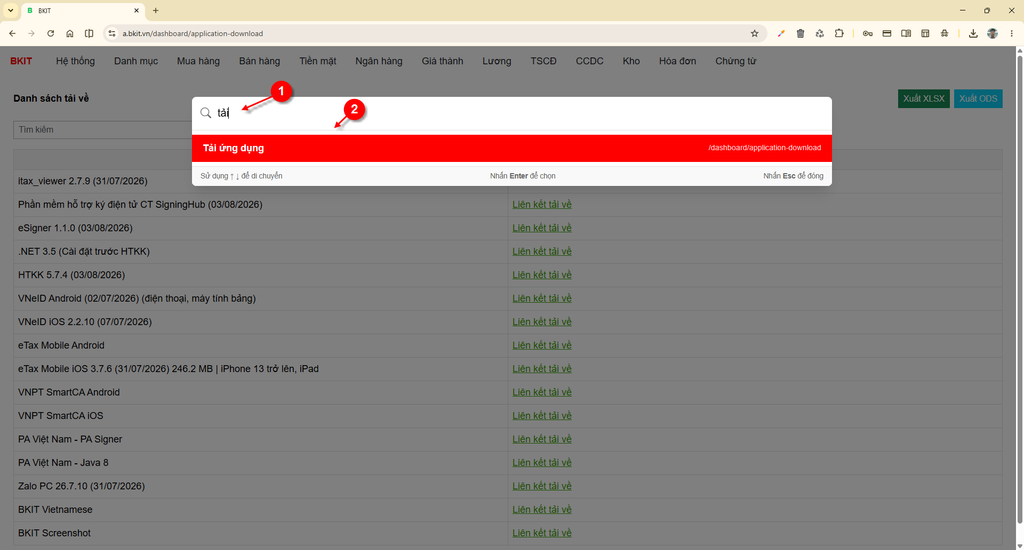Image resolution: width=1024 pixels, height=550 pixels.
Task: Click the recycle arrows extension icon
Action: coord(820,33)
